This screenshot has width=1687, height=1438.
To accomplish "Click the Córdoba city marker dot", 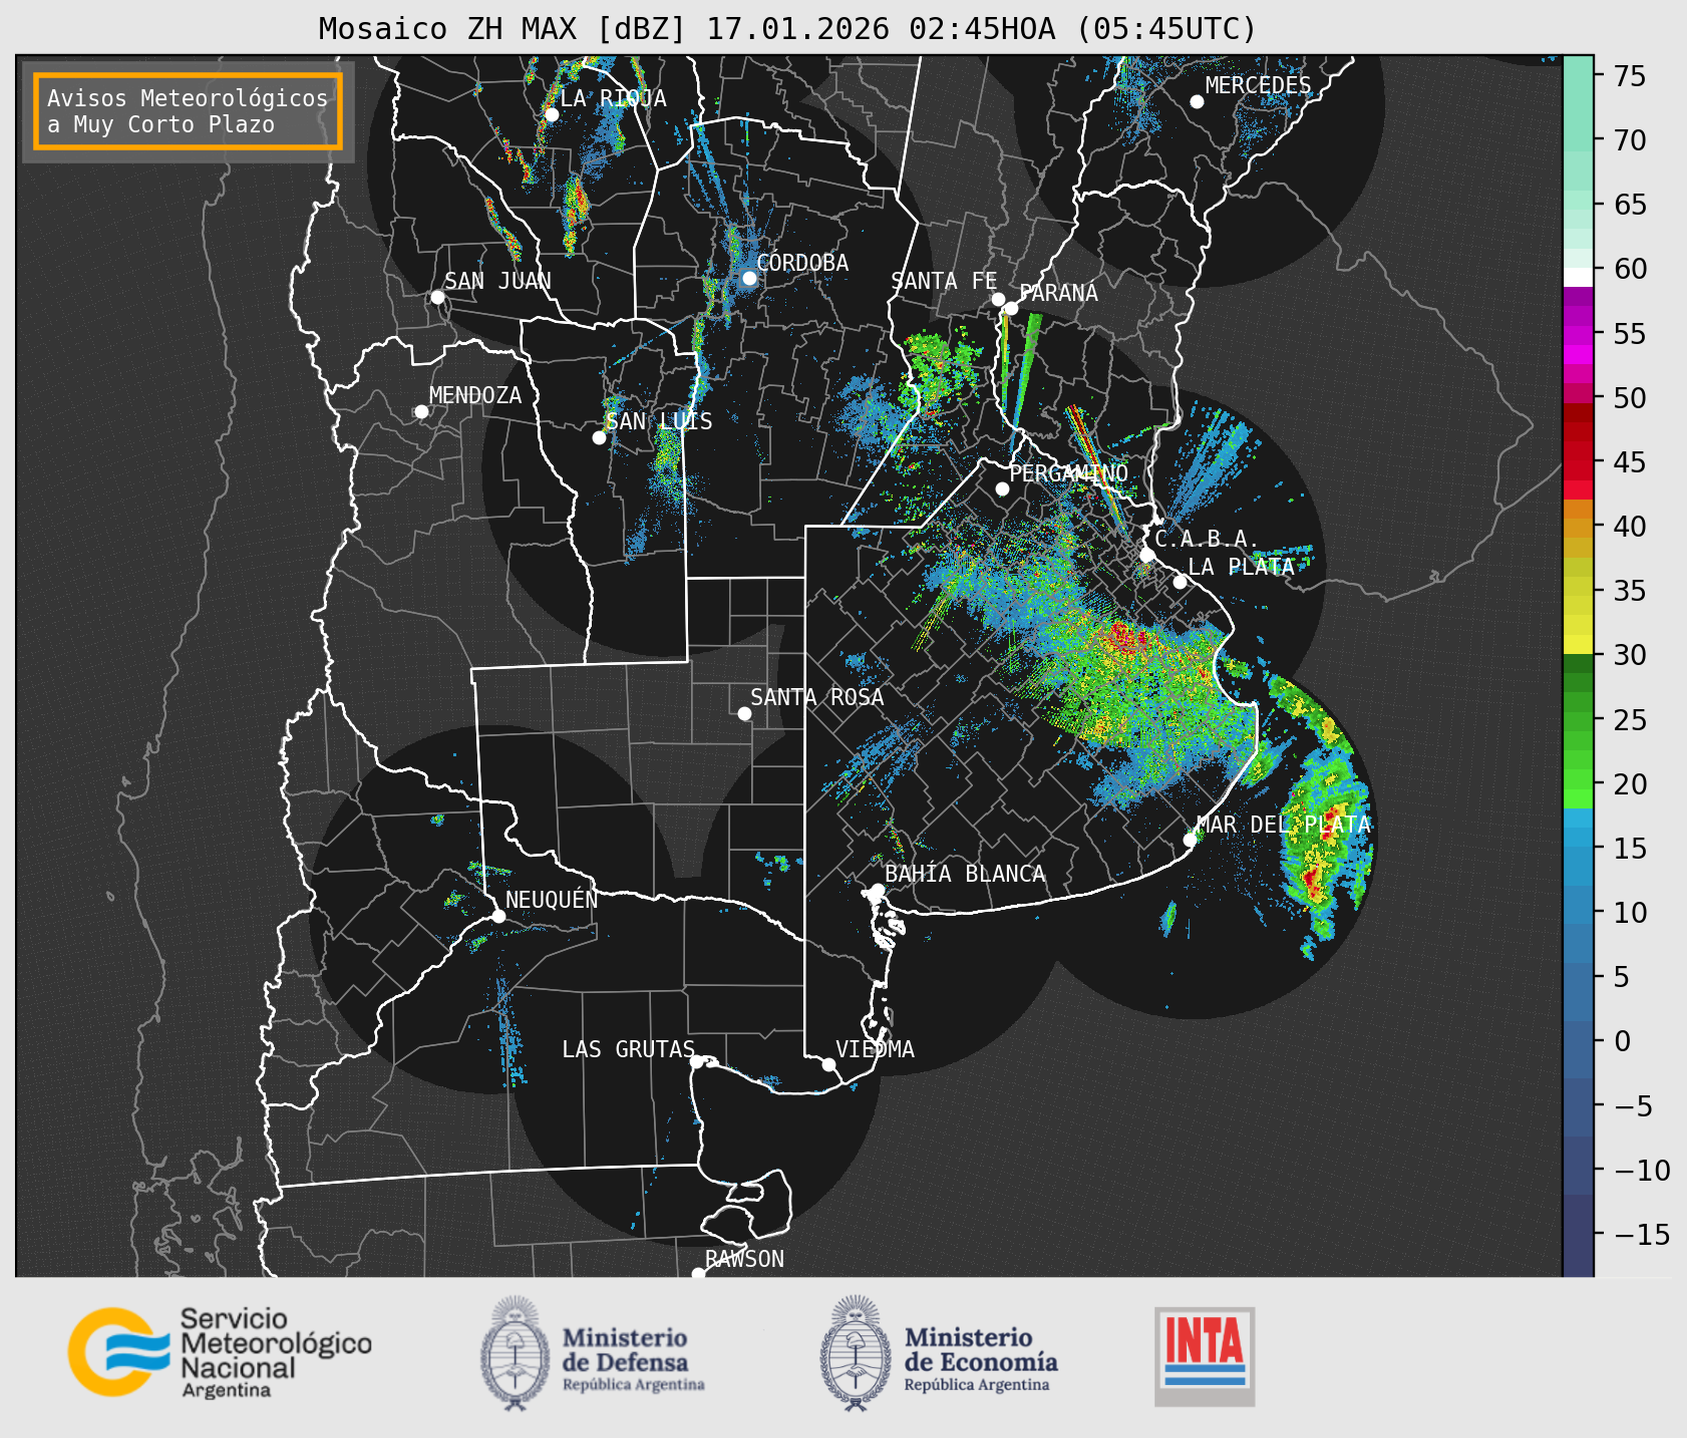I will tap(749, 278).
